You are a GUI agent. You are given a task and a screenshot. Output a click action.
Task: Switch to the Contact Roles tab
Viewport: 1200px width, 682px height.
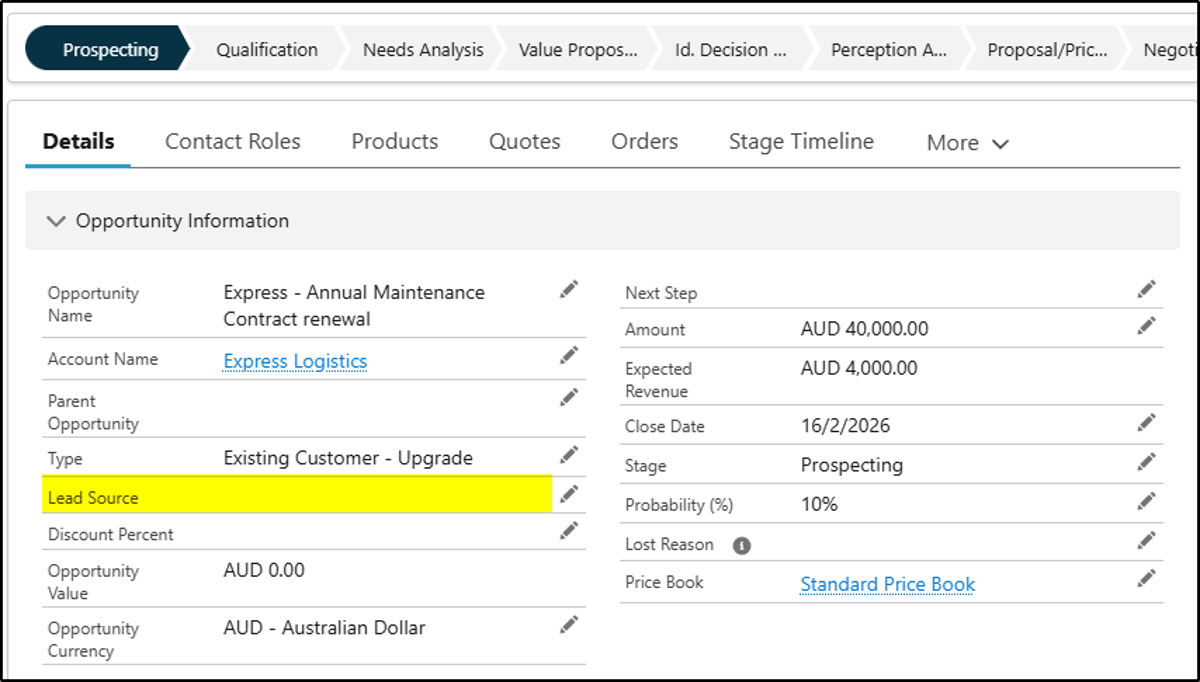pos(232,142)
